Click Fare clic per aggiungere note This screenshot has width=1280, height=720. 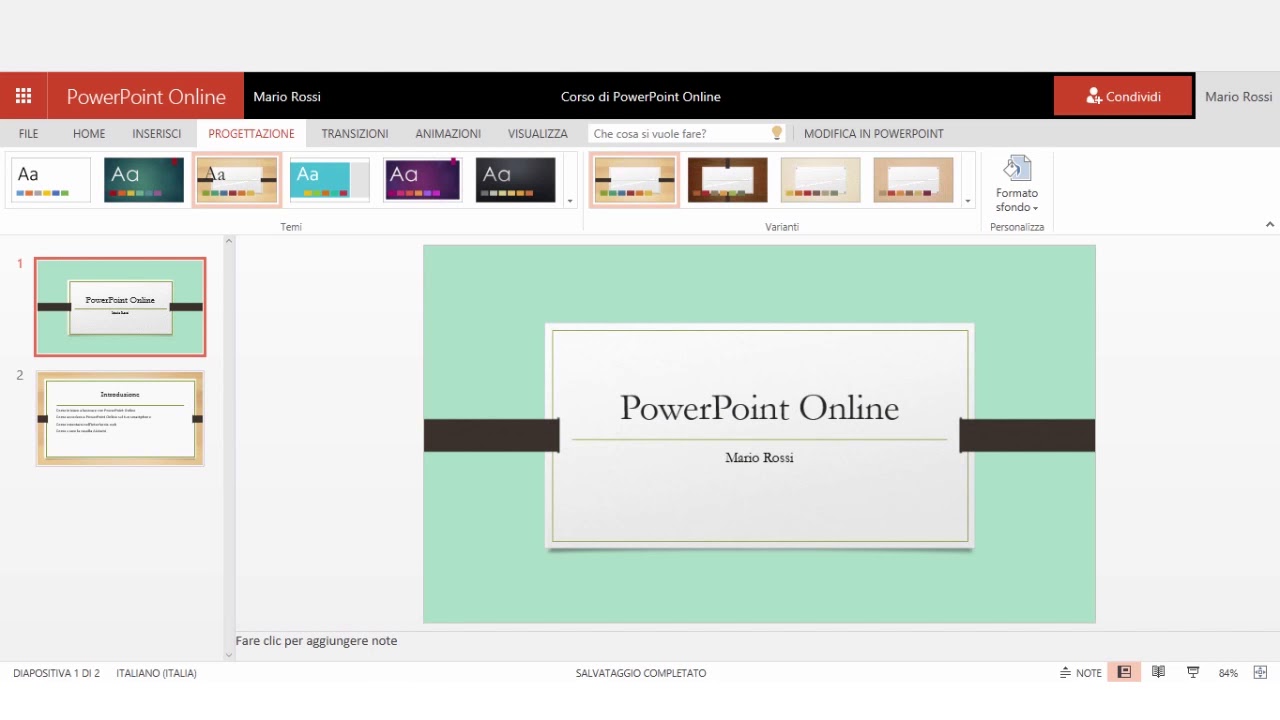[x=316, y=641]
